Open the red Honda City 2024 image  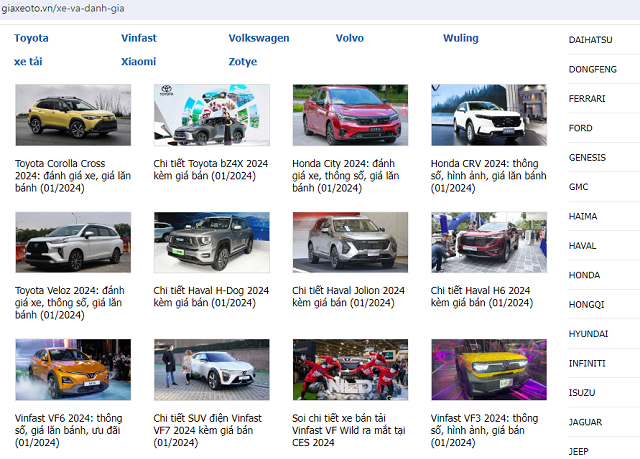point(350,115)
